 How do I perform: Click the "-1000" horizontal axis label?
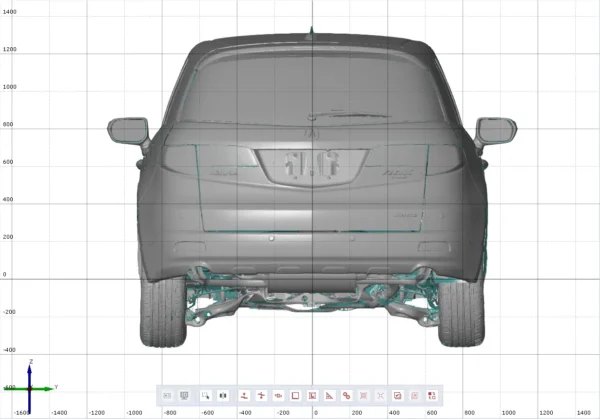click(134, 412)
